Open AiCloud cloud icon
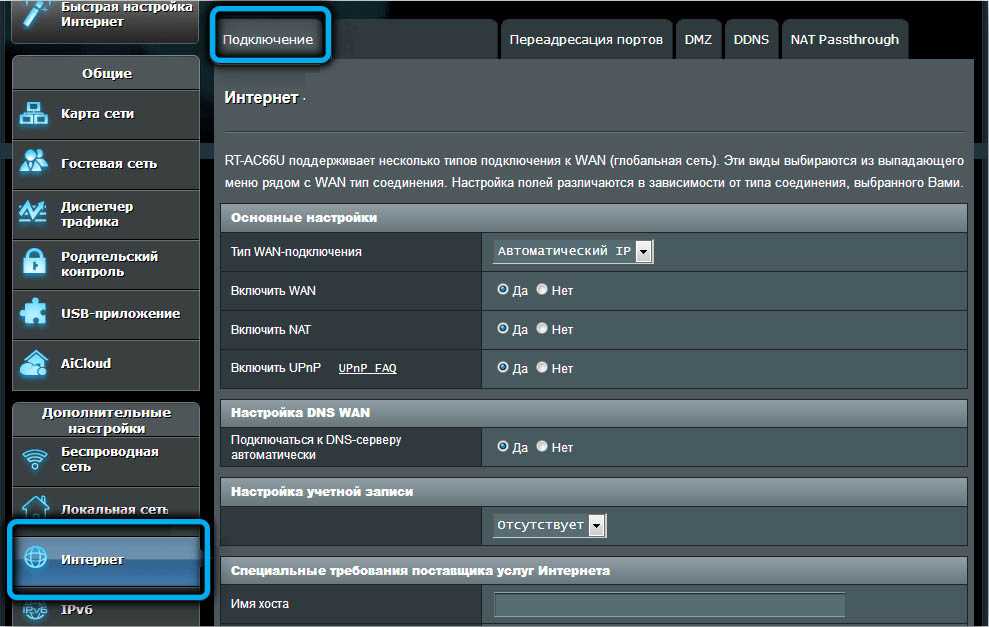 click(35, 363)
